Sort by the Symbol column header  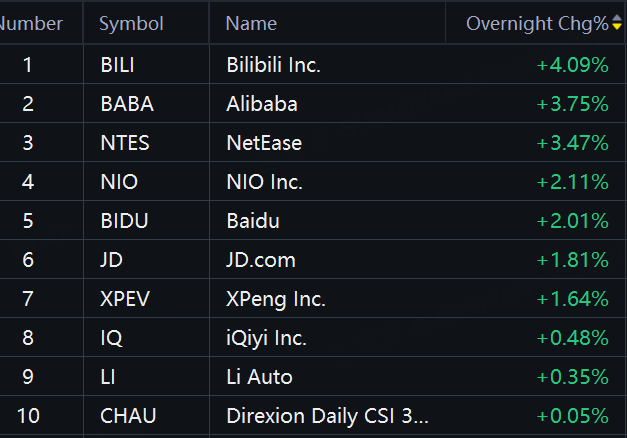tap(131, 23)
